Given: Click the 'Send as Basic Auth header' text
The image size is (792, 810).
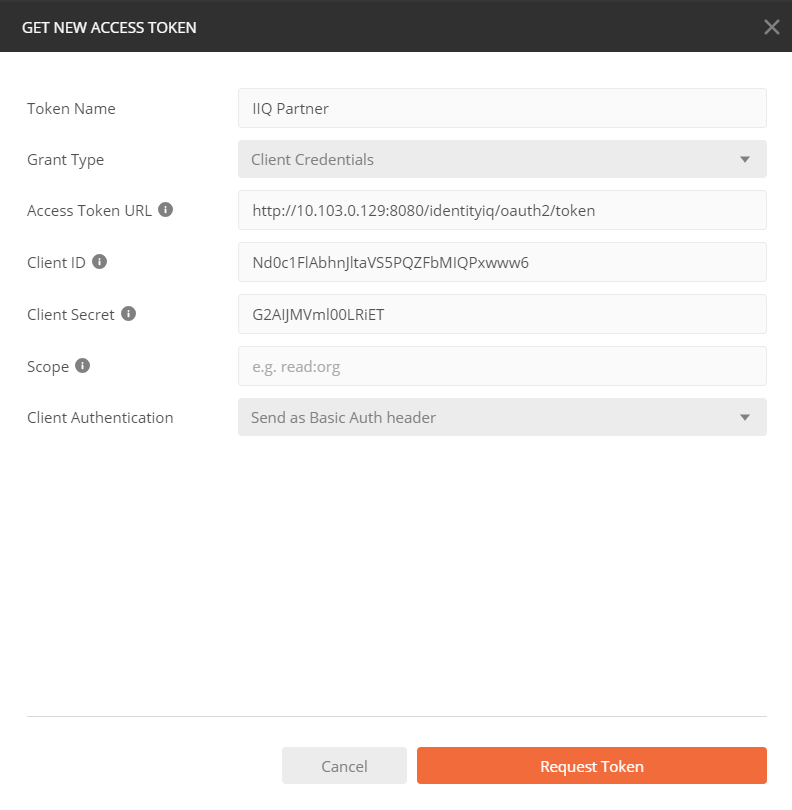Looking at the screenshot, I should pyautogui.click(x=343, y=418).
